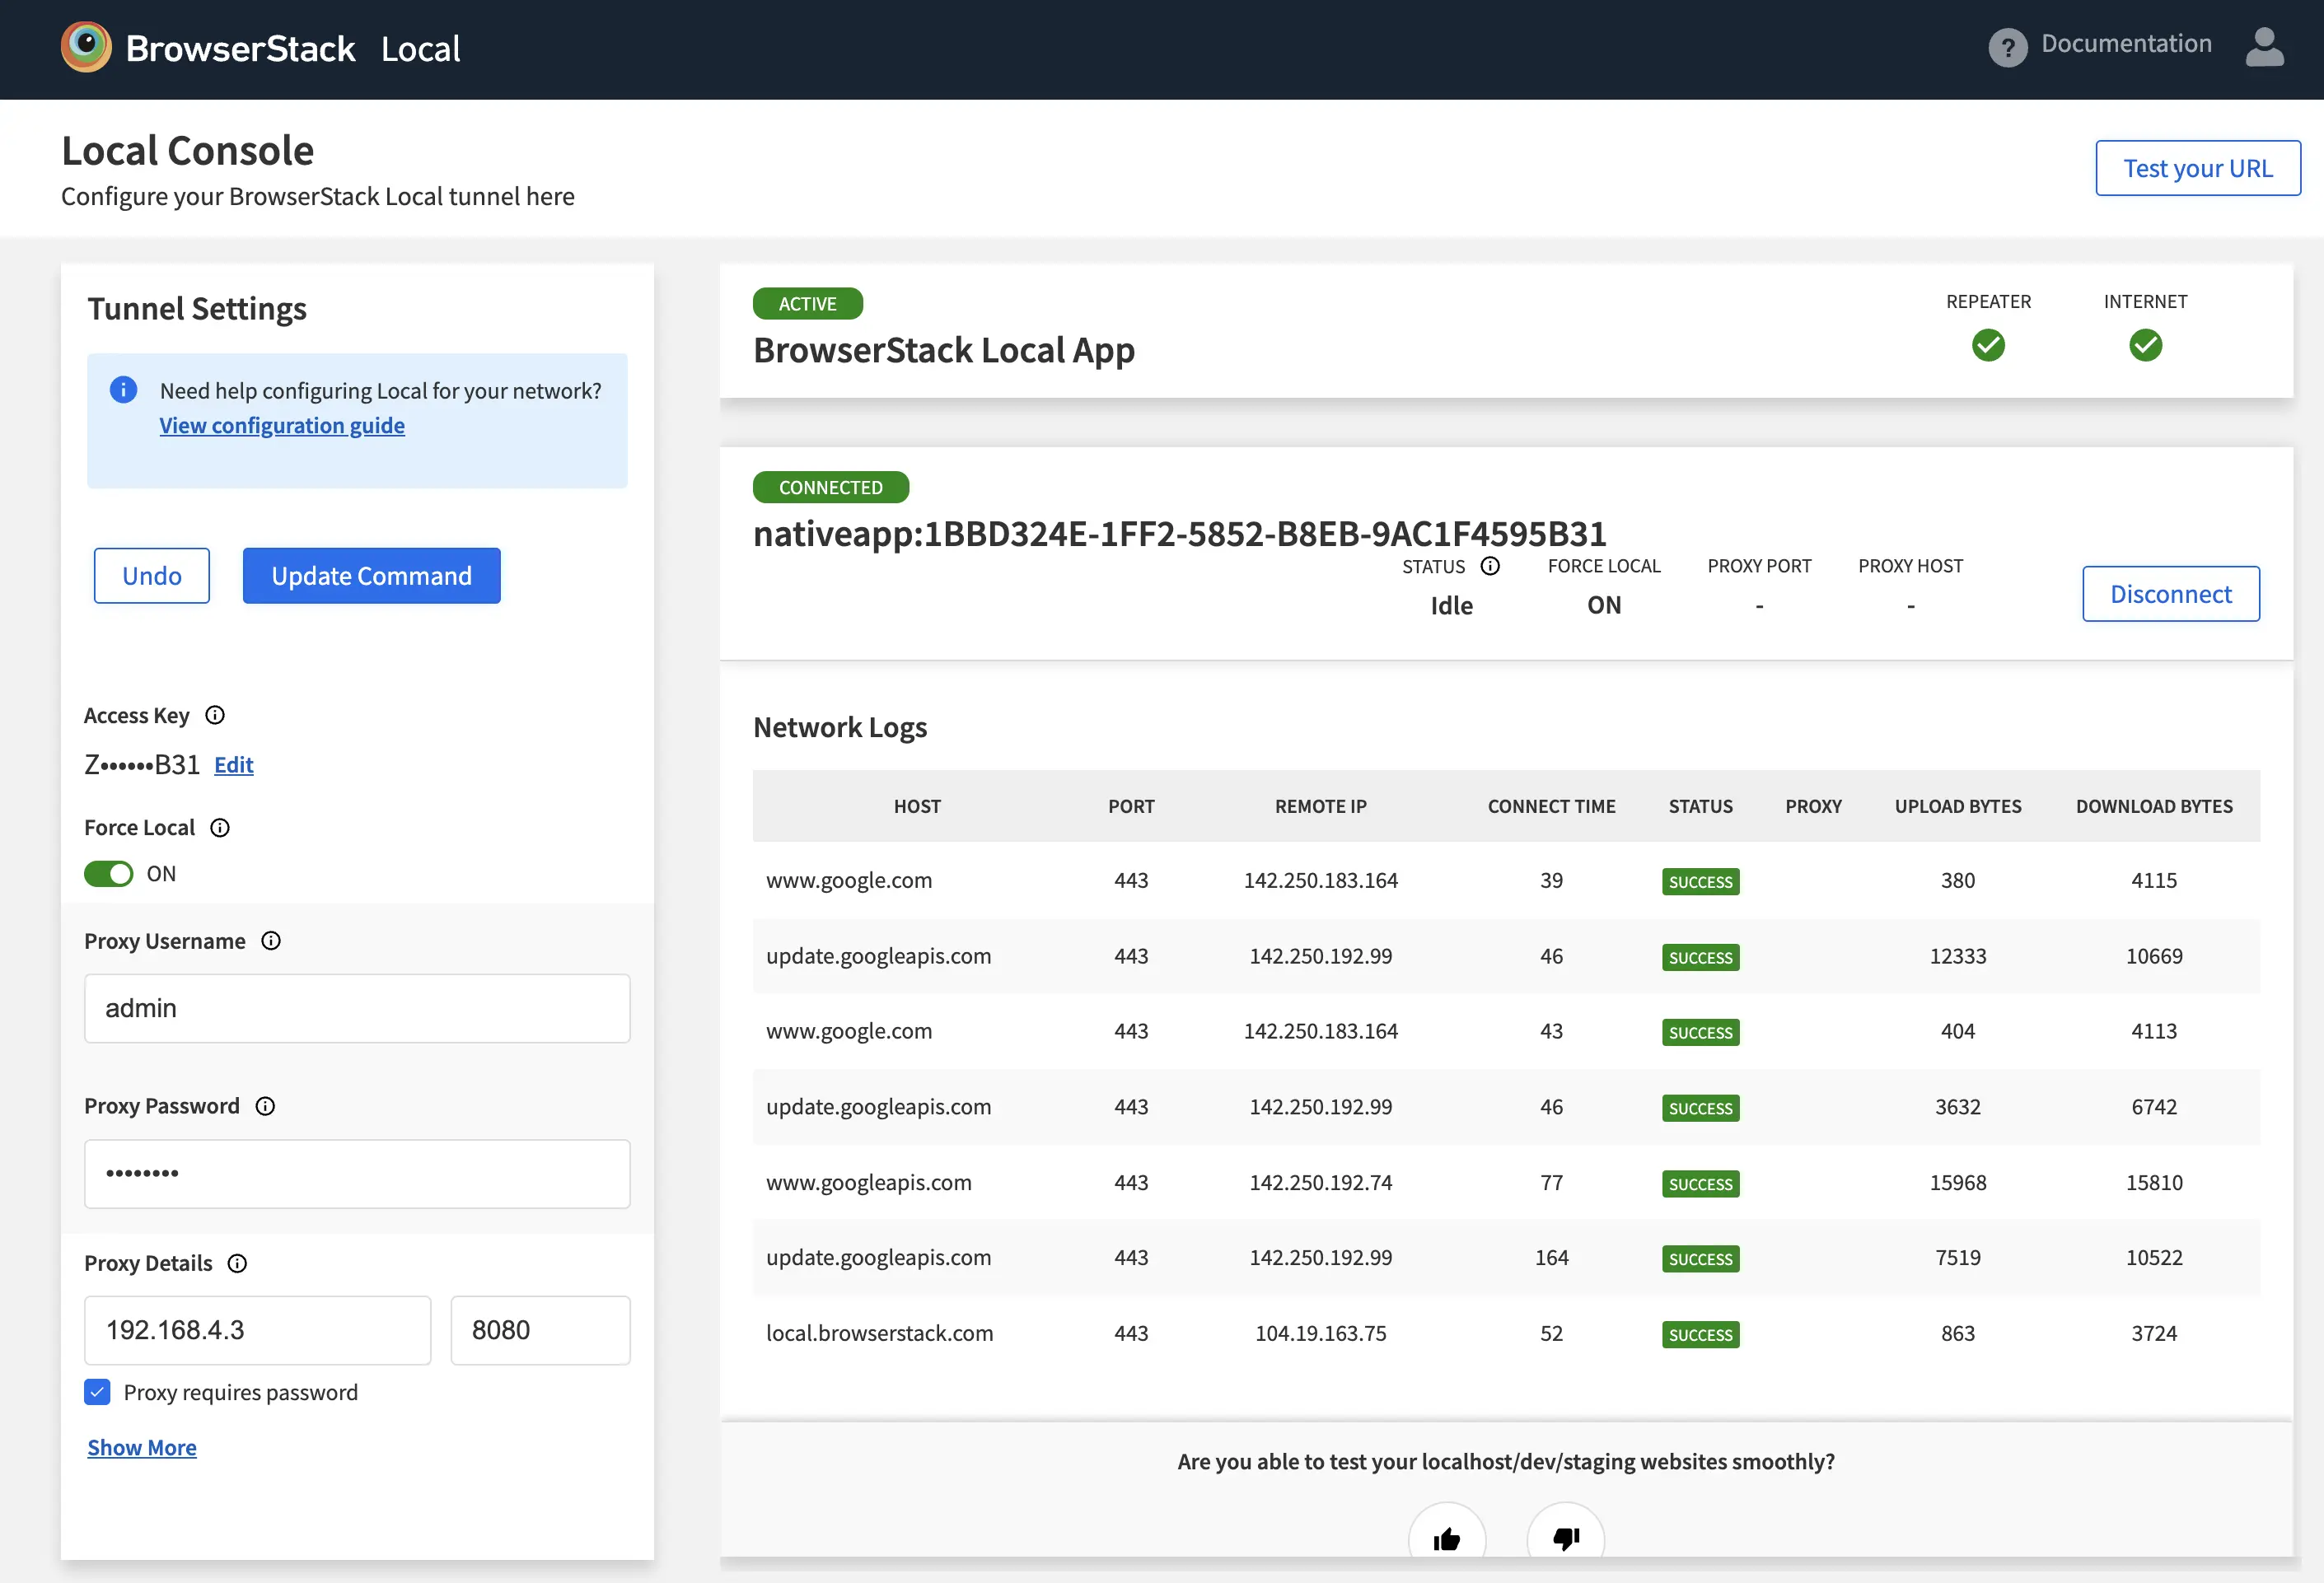The width and height of the screenshot is (2324, 1583).
Task: Click the Access Key info icon
Action: [x=215, y=715]
